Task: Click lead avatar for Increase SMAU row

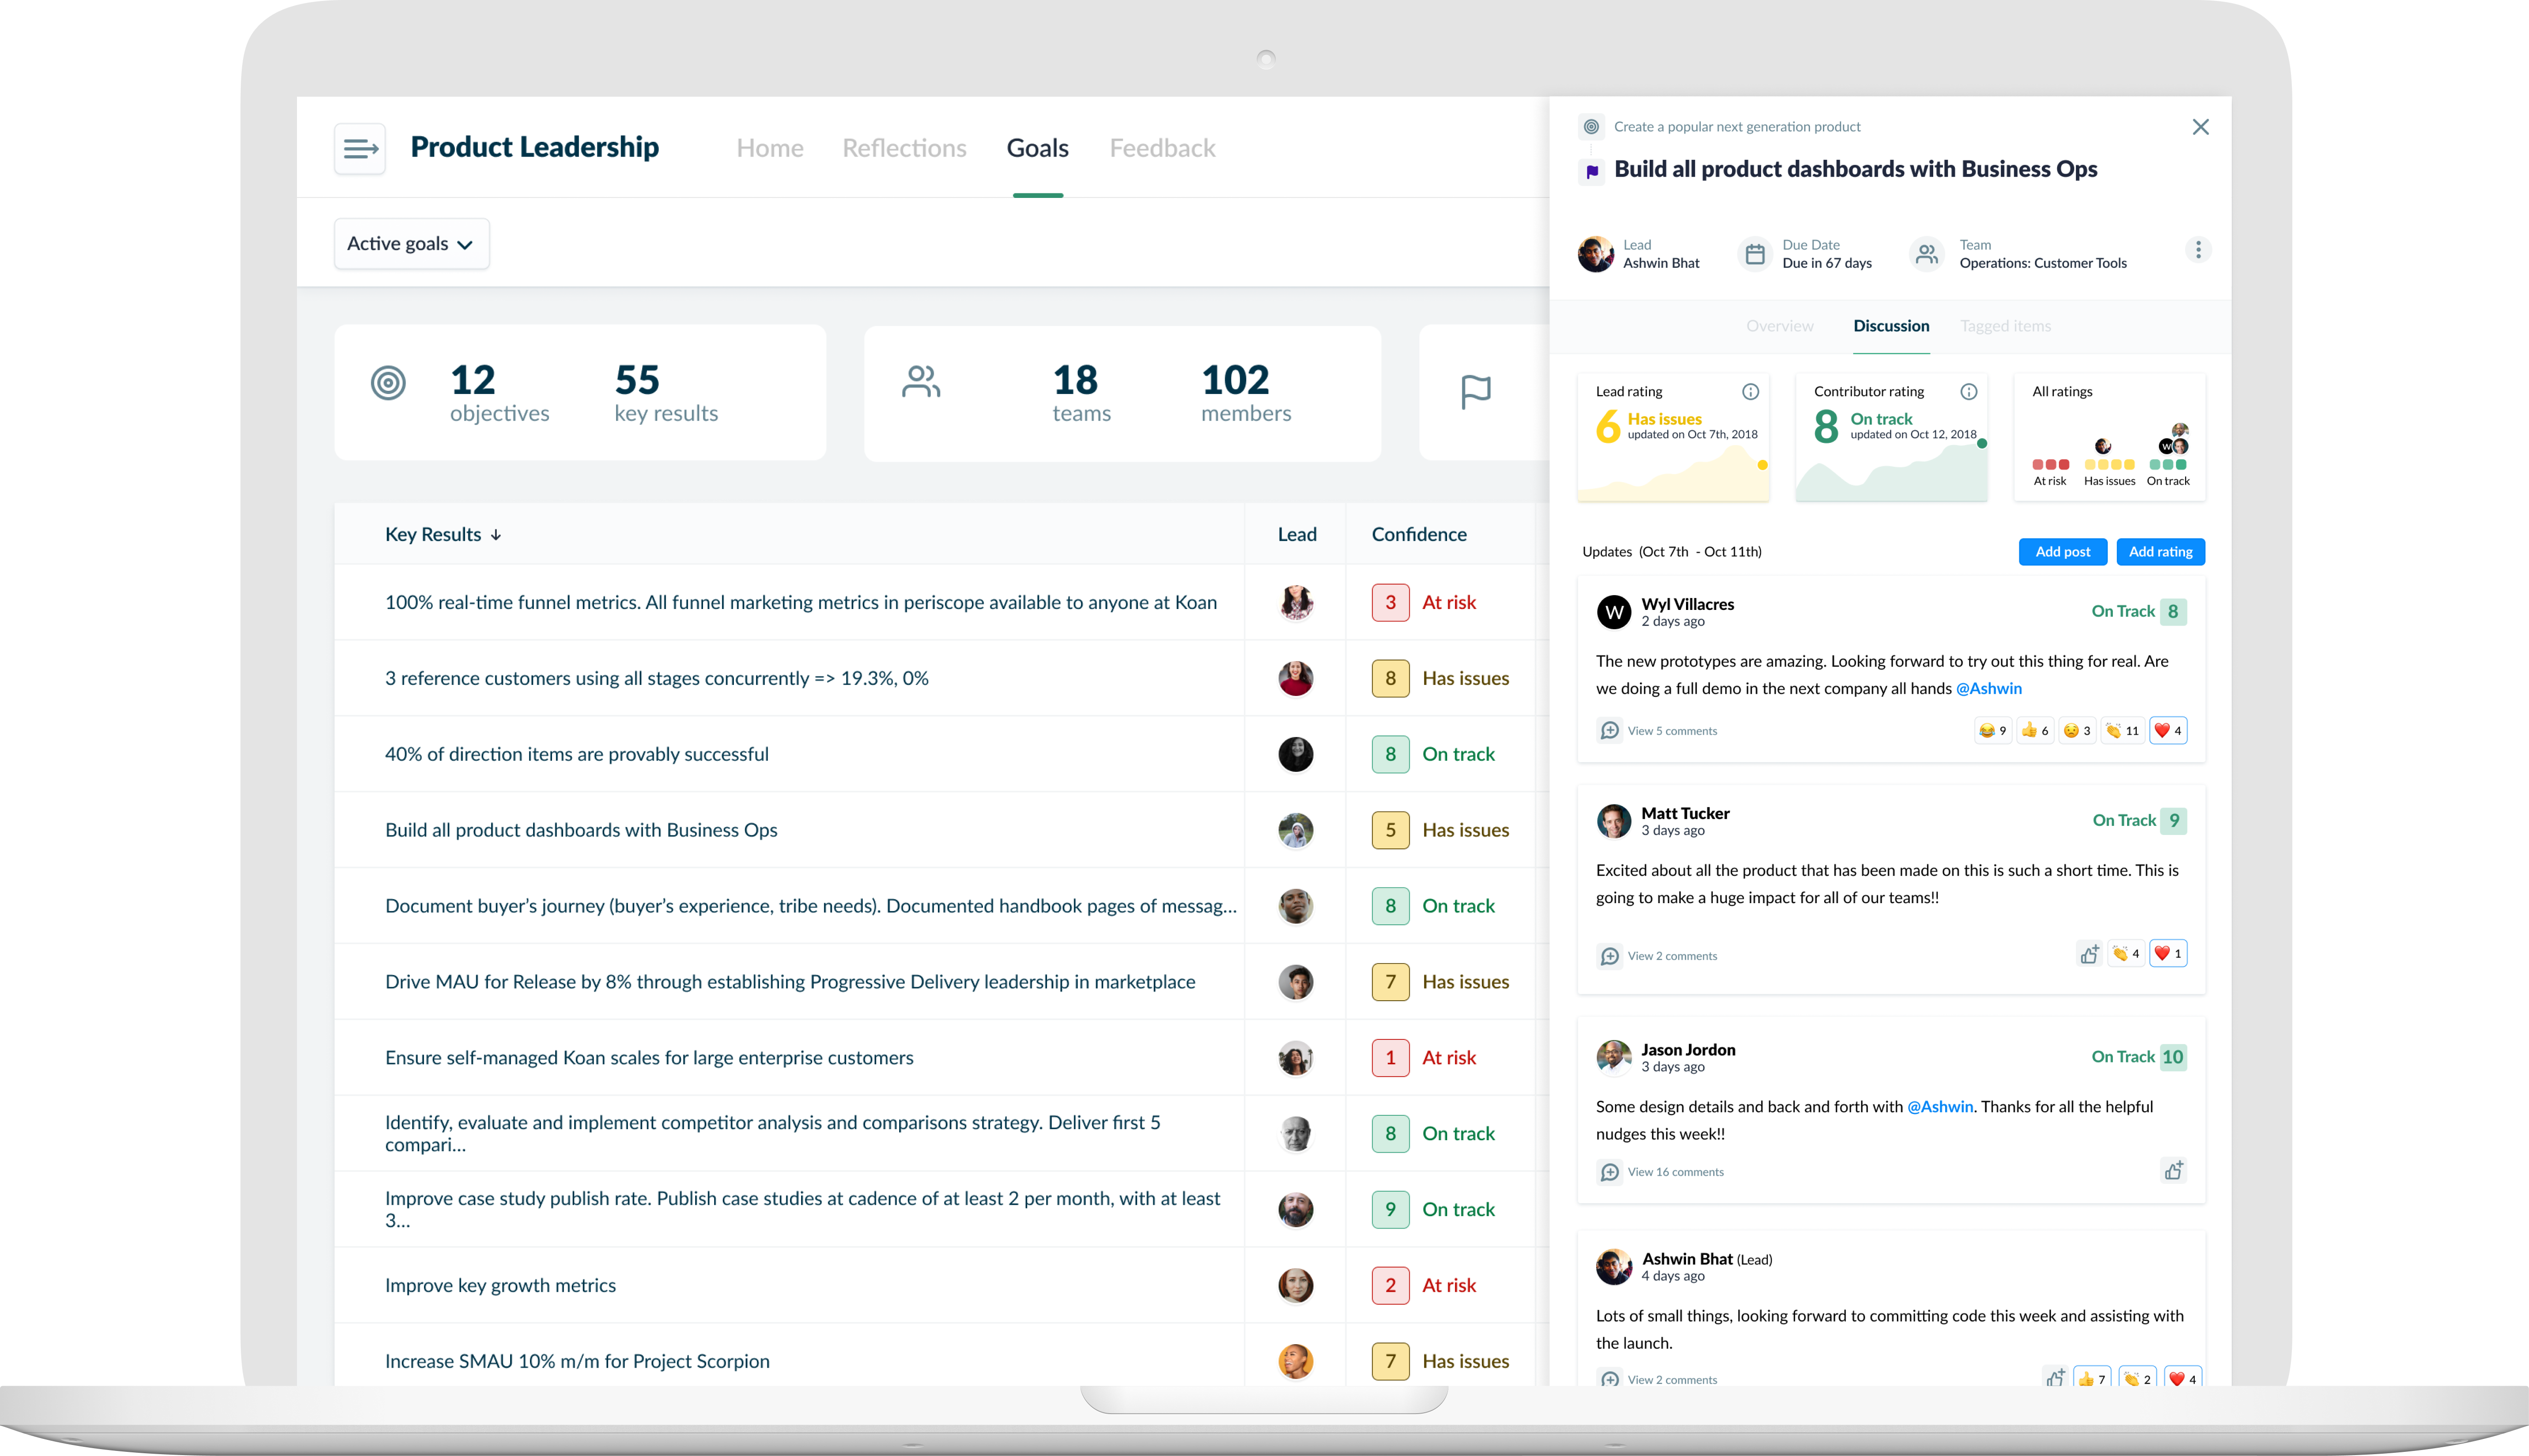Action: [x=1296, y=1362]
